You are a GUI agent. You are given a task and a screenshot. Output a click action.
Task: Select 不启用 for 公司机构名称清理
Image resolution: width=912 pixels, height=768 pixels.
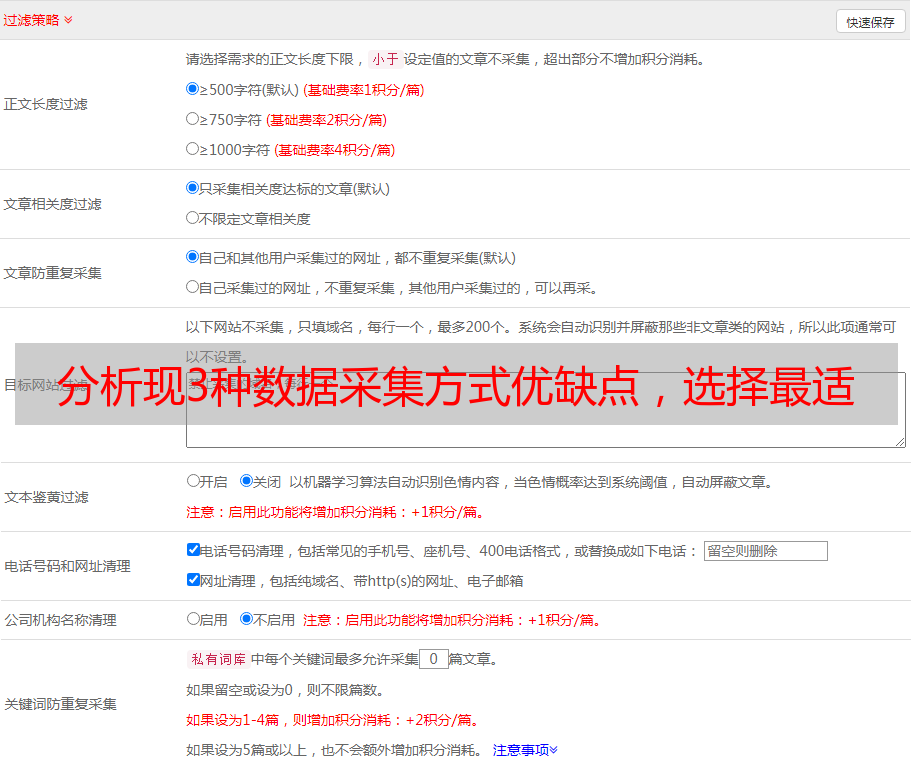[x=247, y=619]
